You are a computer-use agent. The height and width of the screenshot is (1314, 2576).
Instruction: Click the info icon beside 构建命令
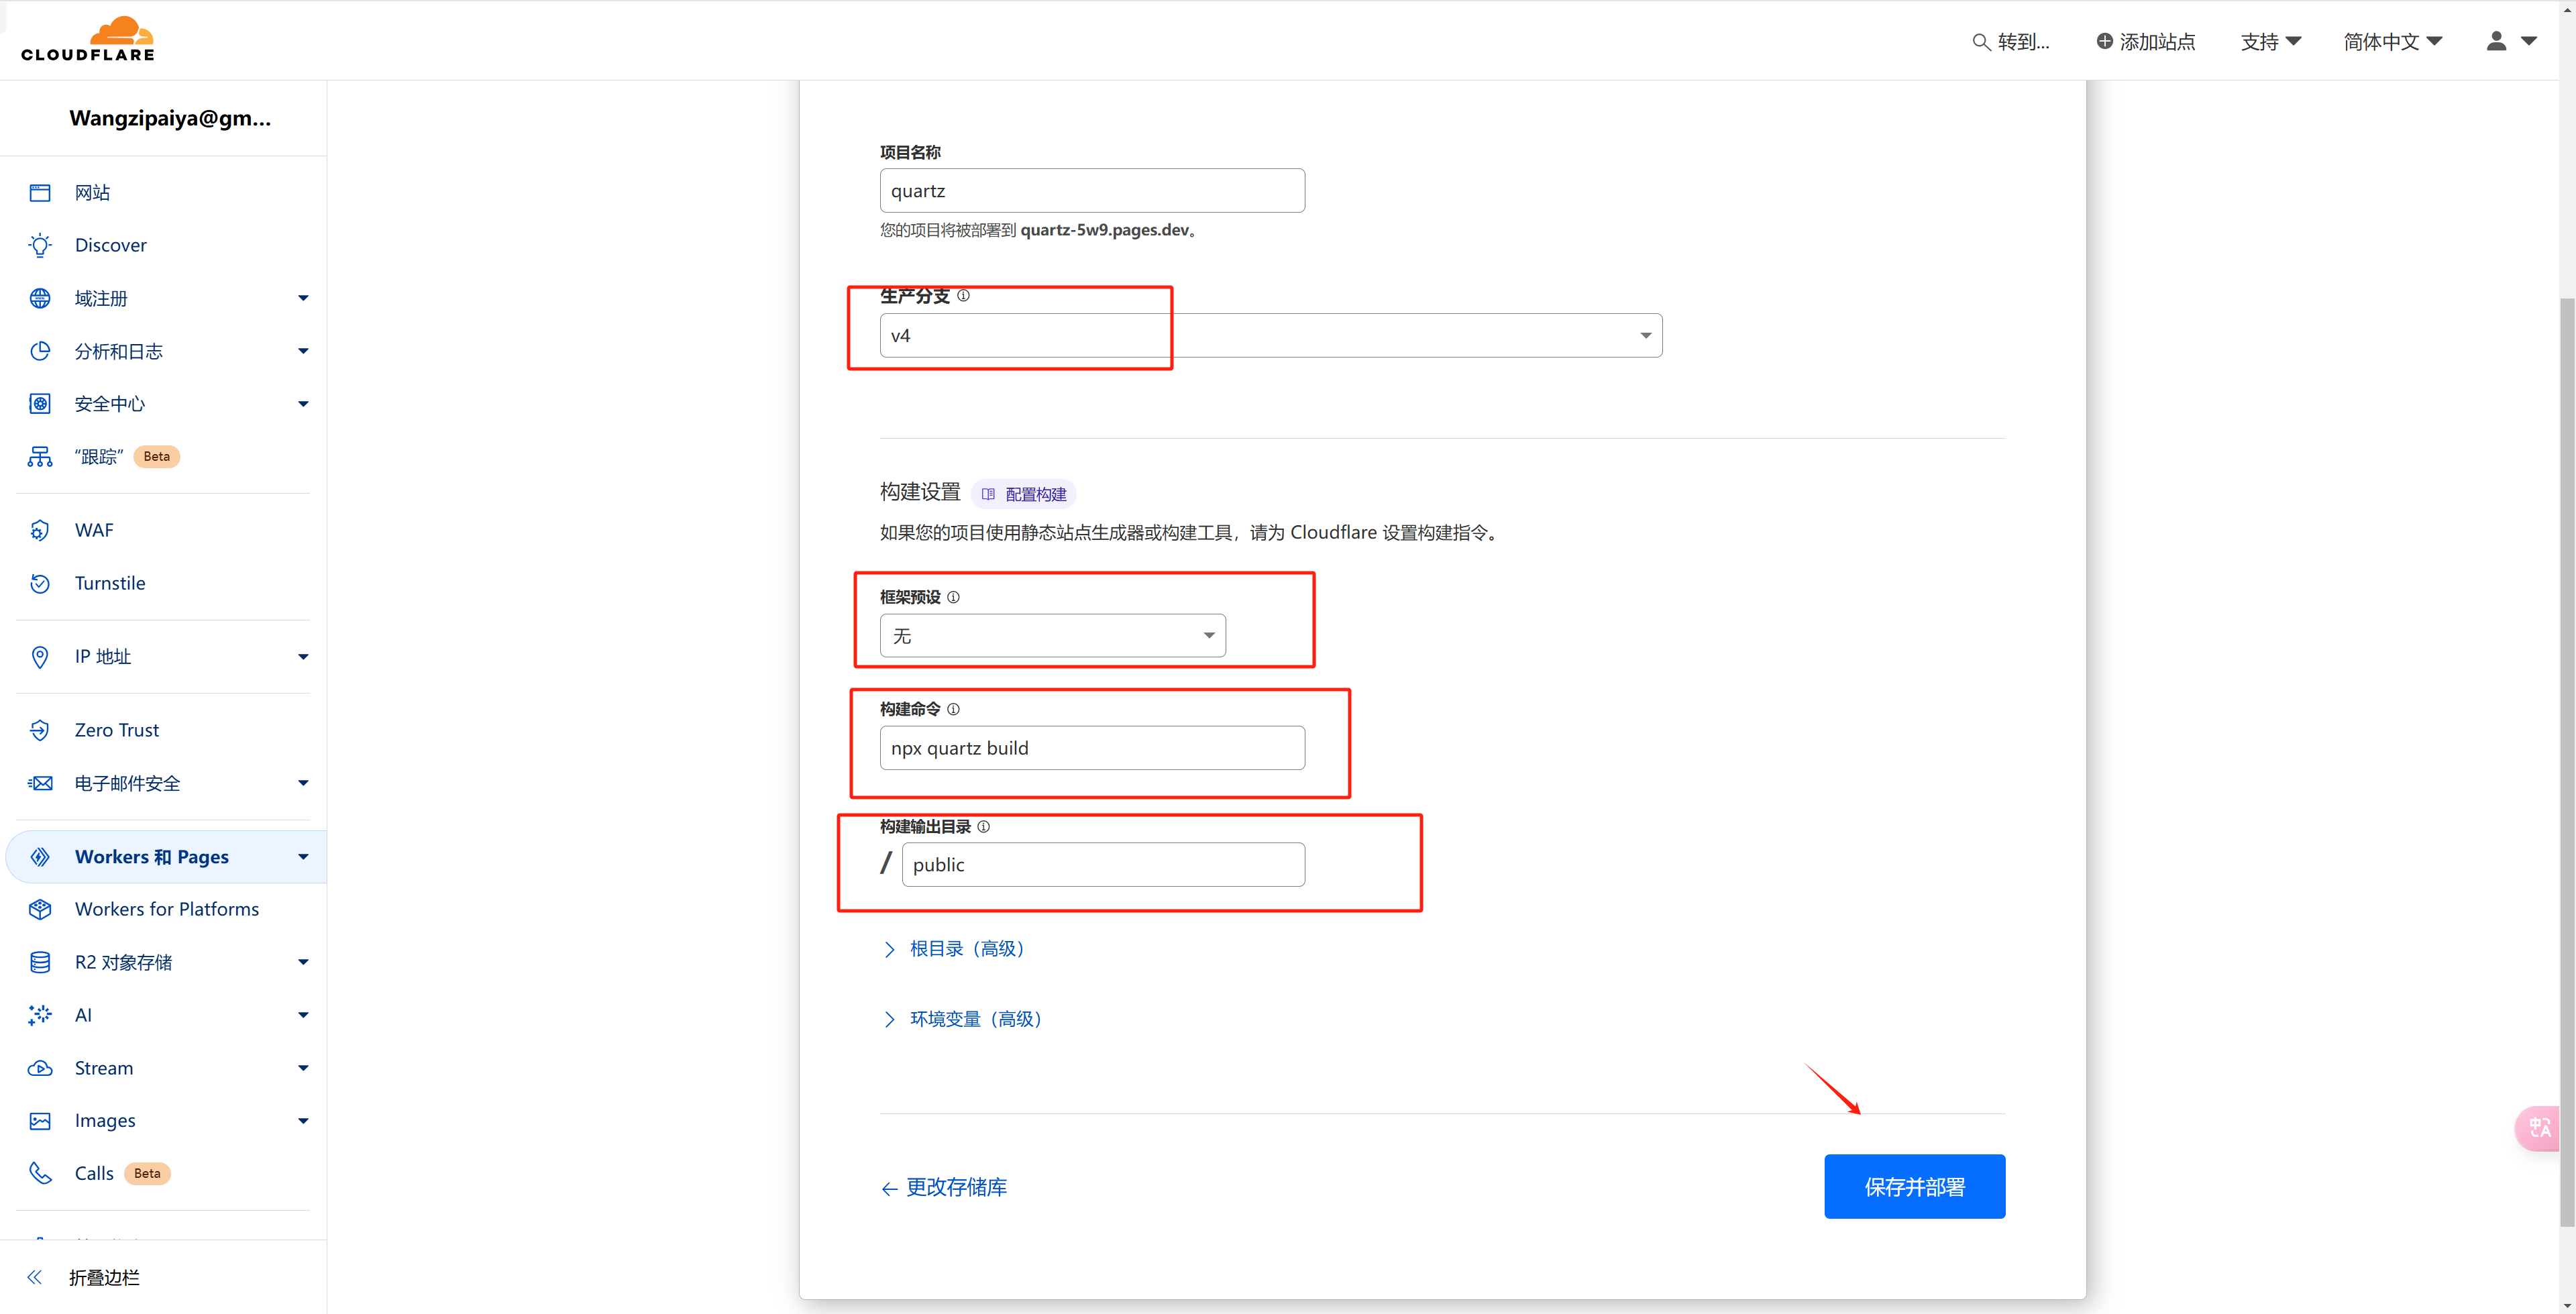(953, 709)
